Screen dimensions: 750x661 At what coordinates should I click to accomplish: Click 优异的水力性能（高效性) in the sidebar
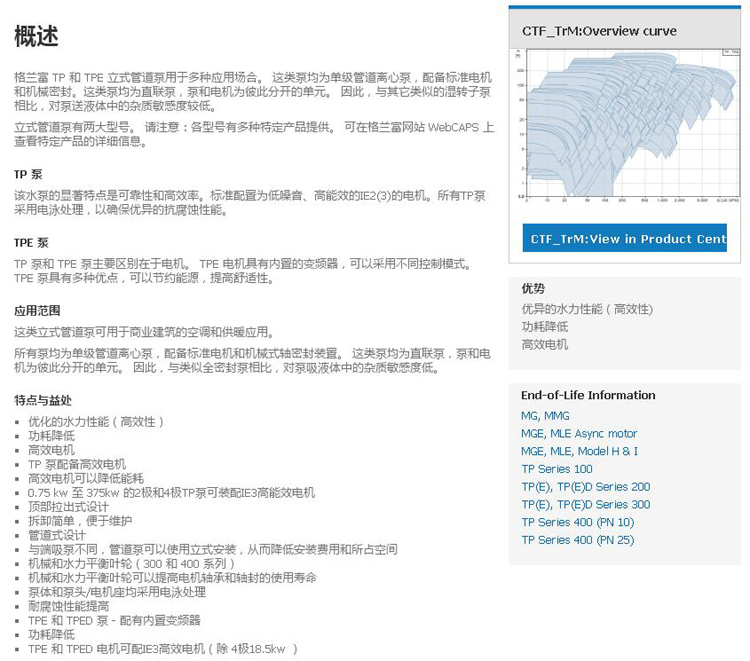(x=587, y=309)
